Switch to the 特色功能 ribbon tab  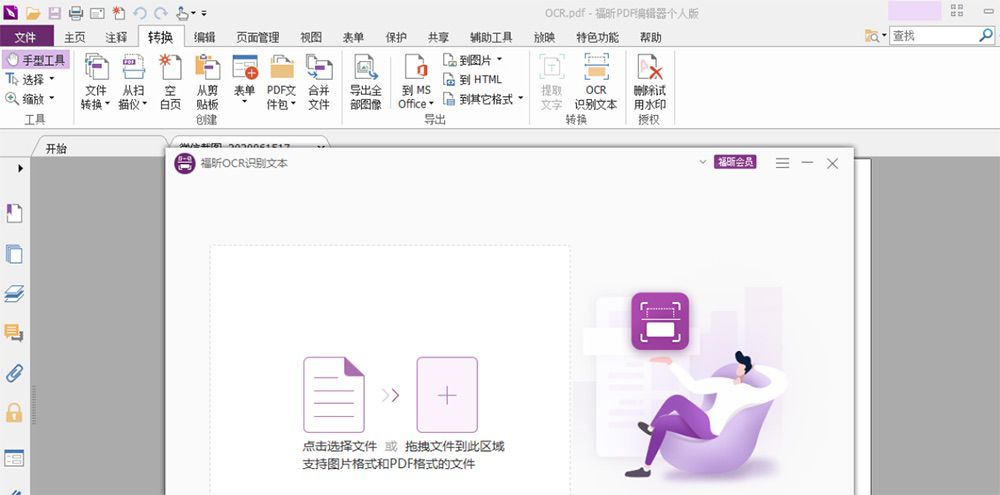tap(598, 38)
